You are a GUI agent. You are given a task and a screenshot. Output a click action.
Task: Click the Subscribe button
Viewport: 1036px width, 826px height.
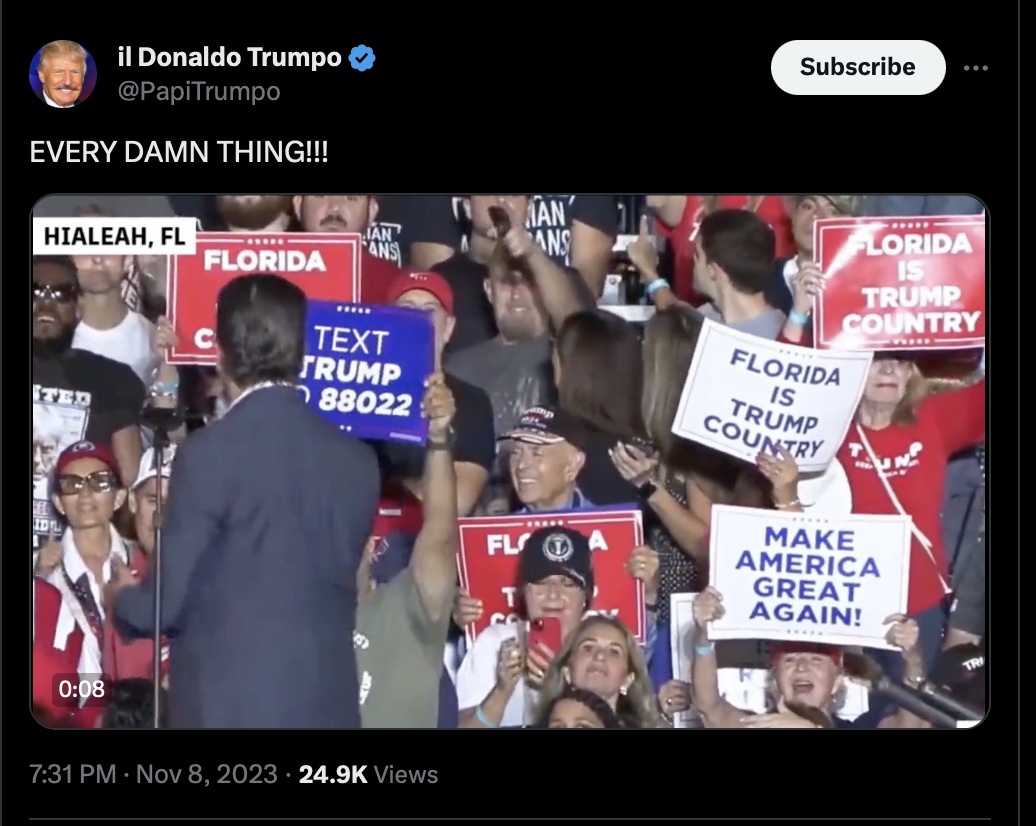click(x=858, y=67)
